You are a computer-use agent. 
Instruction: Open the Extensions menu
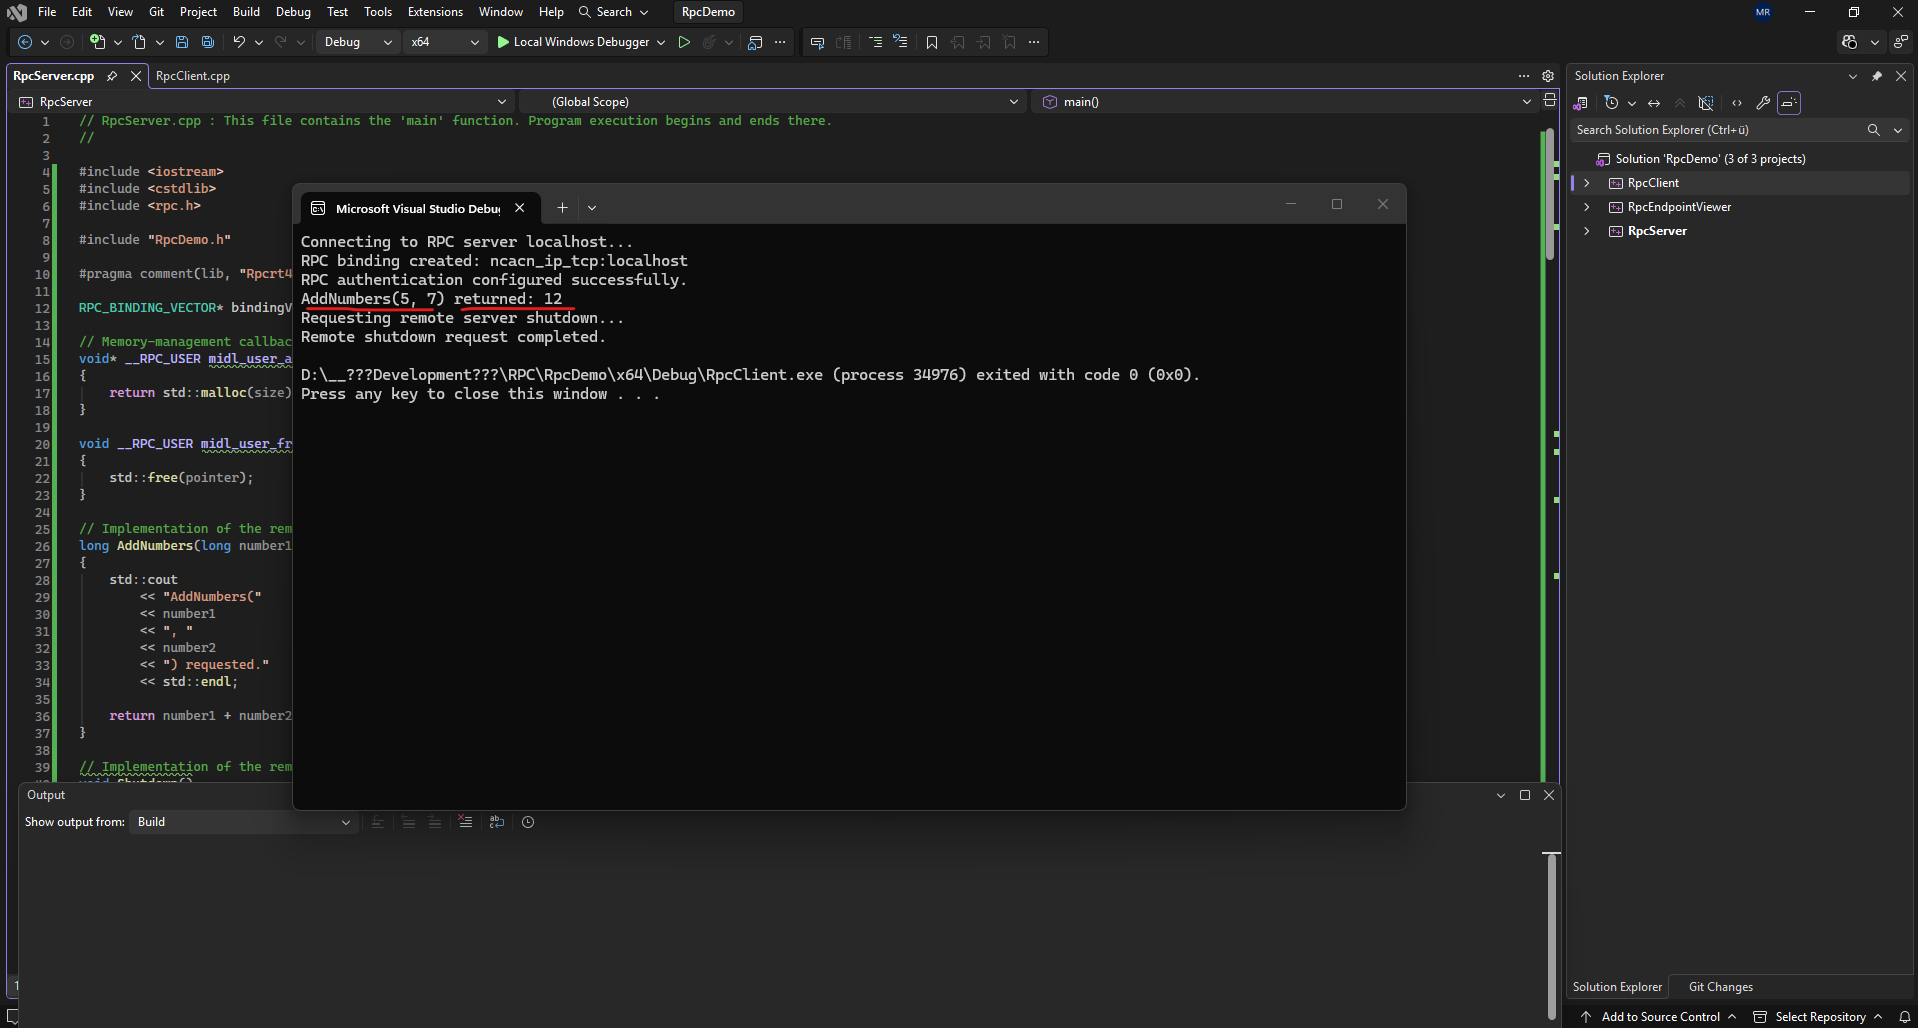(435, 12)
